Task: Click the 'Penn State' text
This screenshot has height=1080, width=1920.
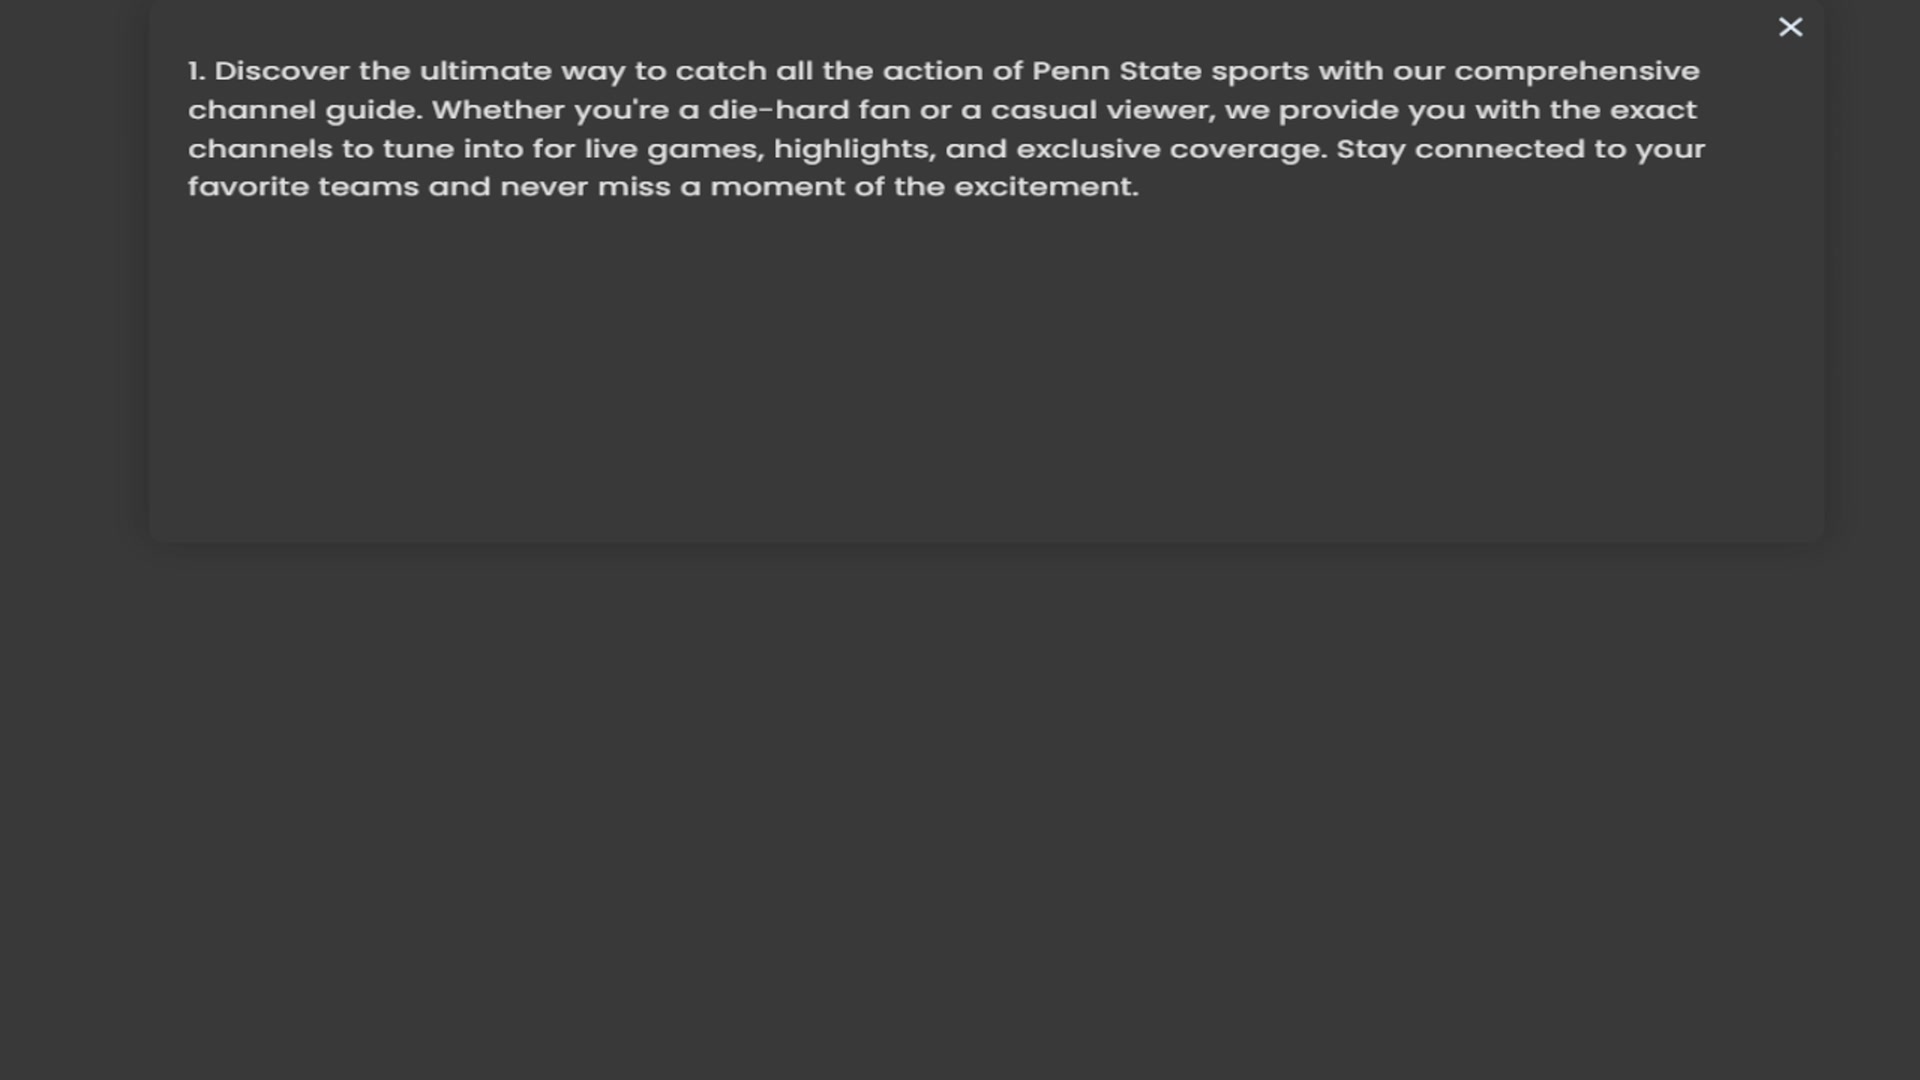Action: pyautogui.click(x=1116, y=72)
